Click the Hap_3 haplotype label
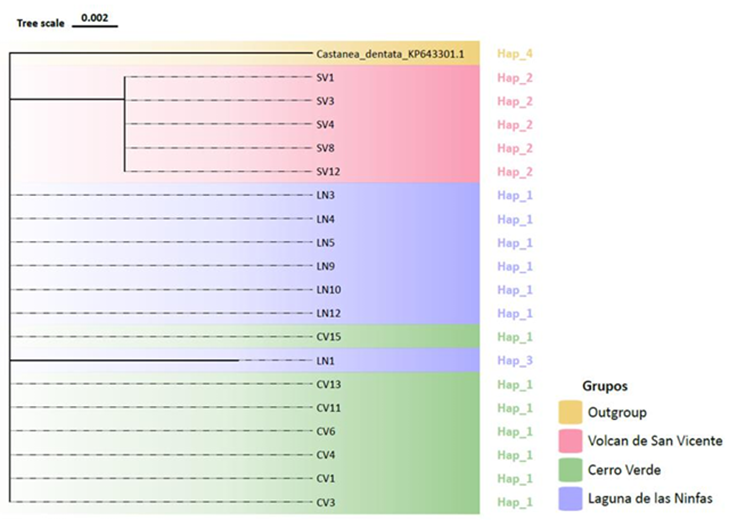 pyautogui.click(x=515, y=360)
